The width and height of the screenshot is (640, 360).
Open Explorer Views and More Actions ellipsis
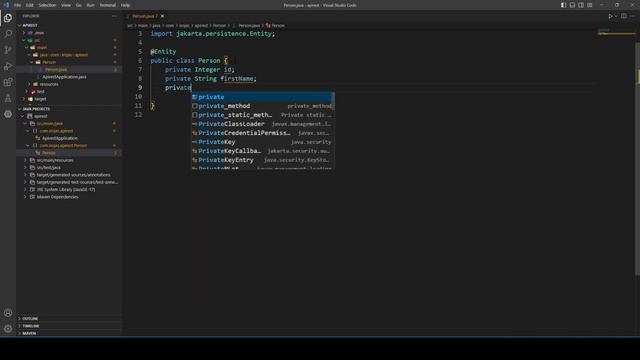pos(114,16)
